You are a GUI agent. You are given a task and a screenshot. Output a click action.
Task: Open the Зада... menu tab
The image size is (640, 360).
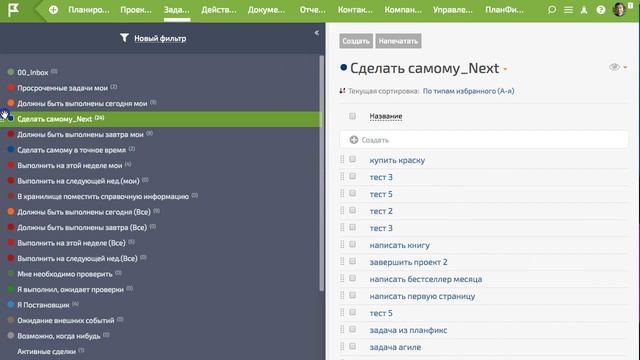176,10
